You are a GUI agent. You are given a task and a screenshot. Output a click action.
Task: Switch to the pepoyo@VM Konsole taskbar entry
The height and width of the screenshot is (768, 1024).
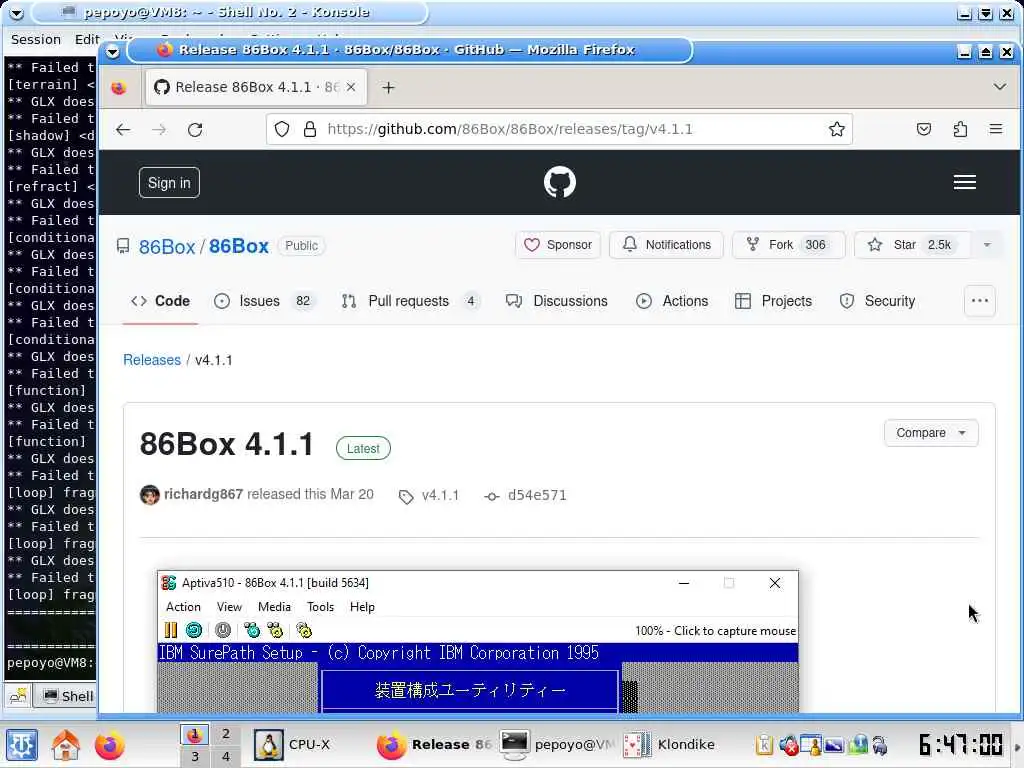(556, 745)
